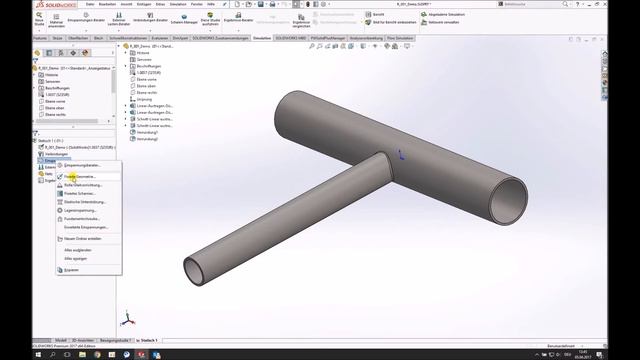Viewport: 640px width, 360px height.
Task: Switch to the Skizze ribbon tab
Action: (57, 38)
